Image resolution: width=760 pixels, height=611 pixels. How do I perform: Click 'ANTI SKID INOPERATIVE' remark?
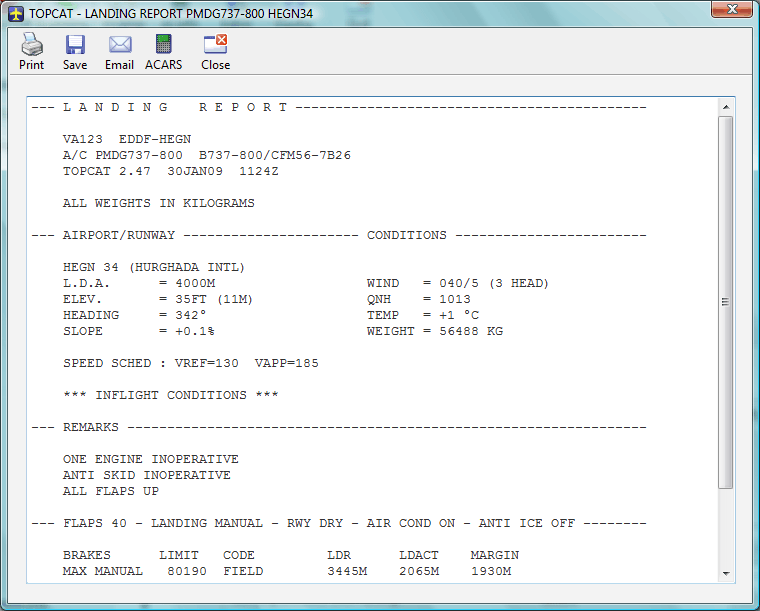click(146, 475)
